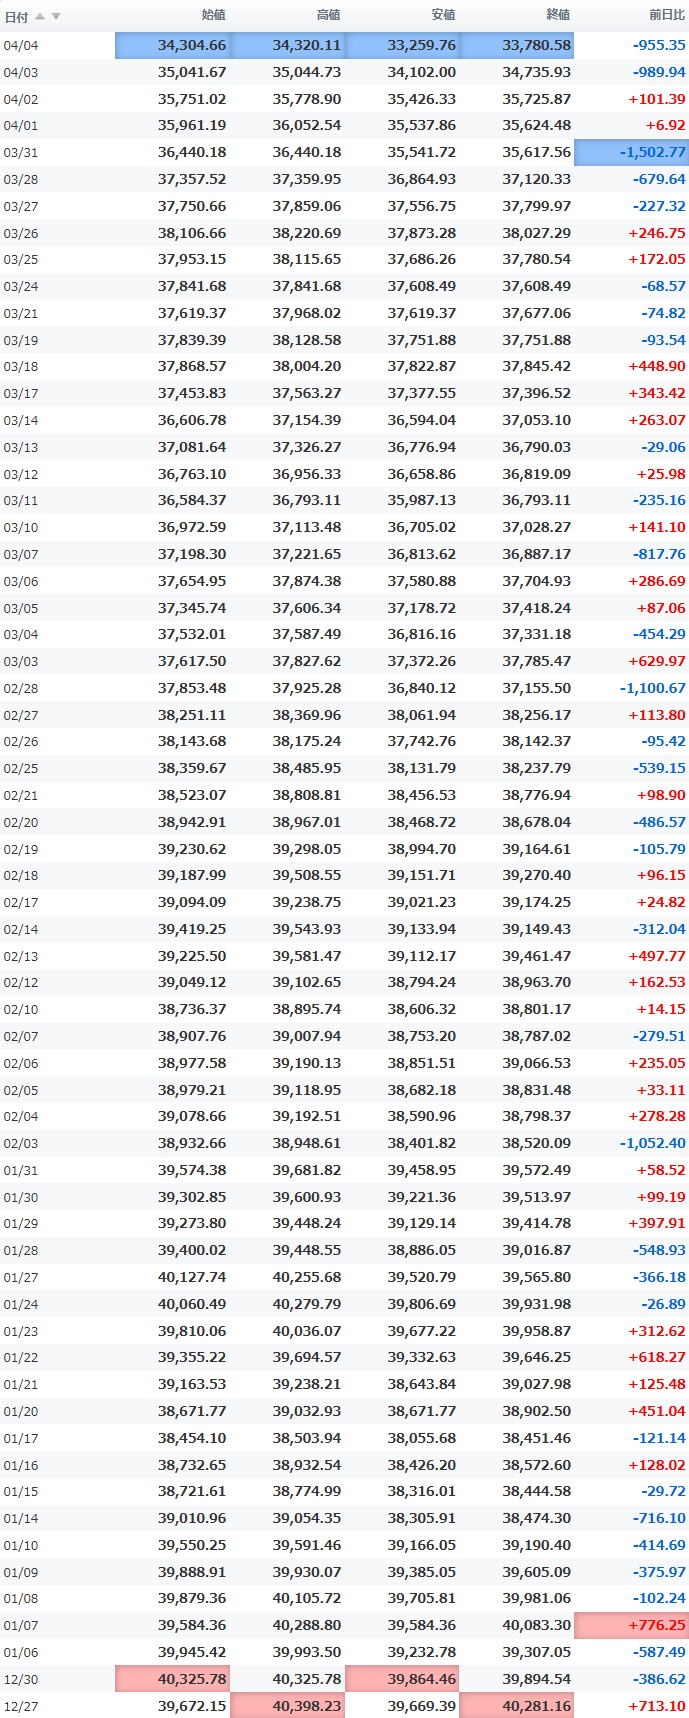Screen dimensions: 689x1718
Task: Click the change value -1,052.40
Action: point(653,1143)
